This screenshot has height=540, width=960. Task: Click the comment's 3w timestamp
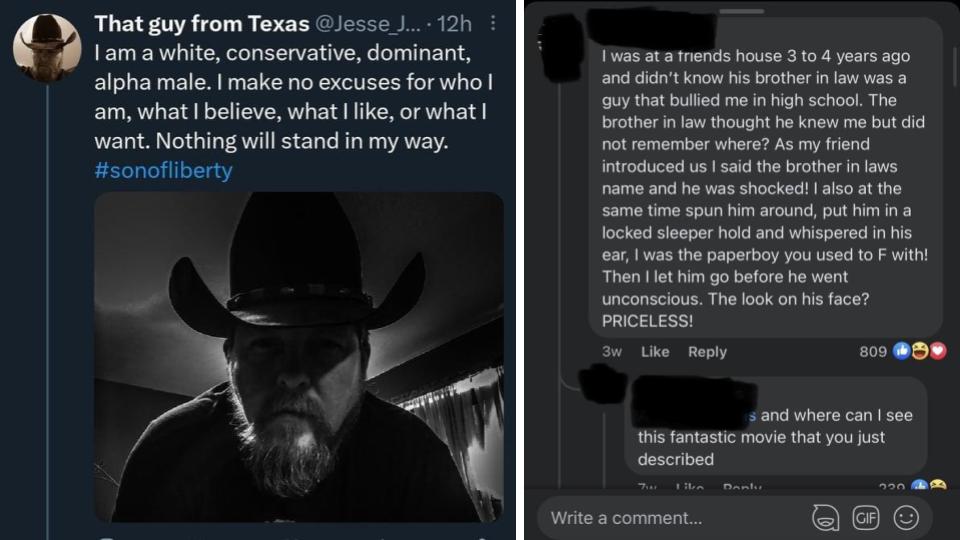pyautogui.click(x=612, y=352)
